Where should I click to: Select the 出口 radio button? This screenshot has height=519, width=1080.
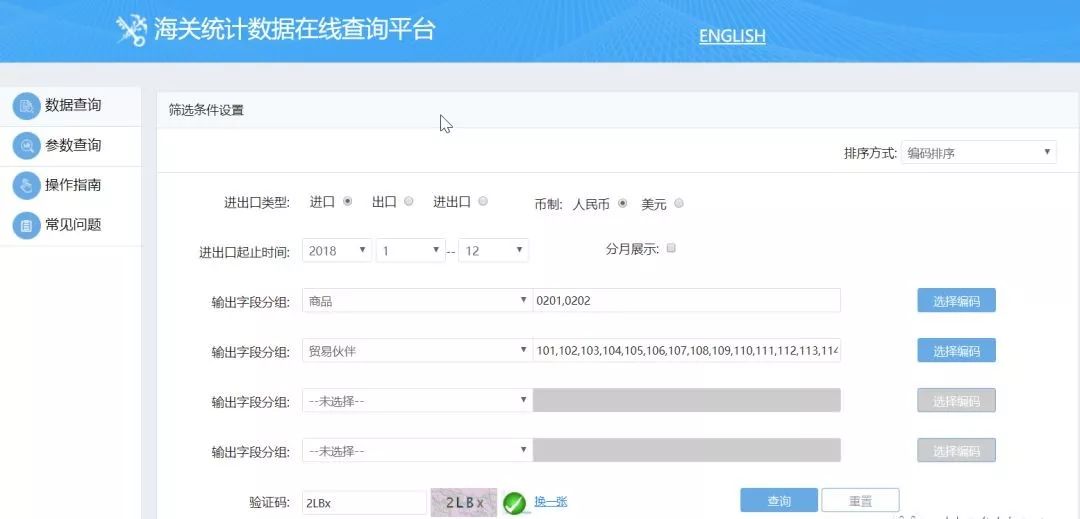(408, 202)
